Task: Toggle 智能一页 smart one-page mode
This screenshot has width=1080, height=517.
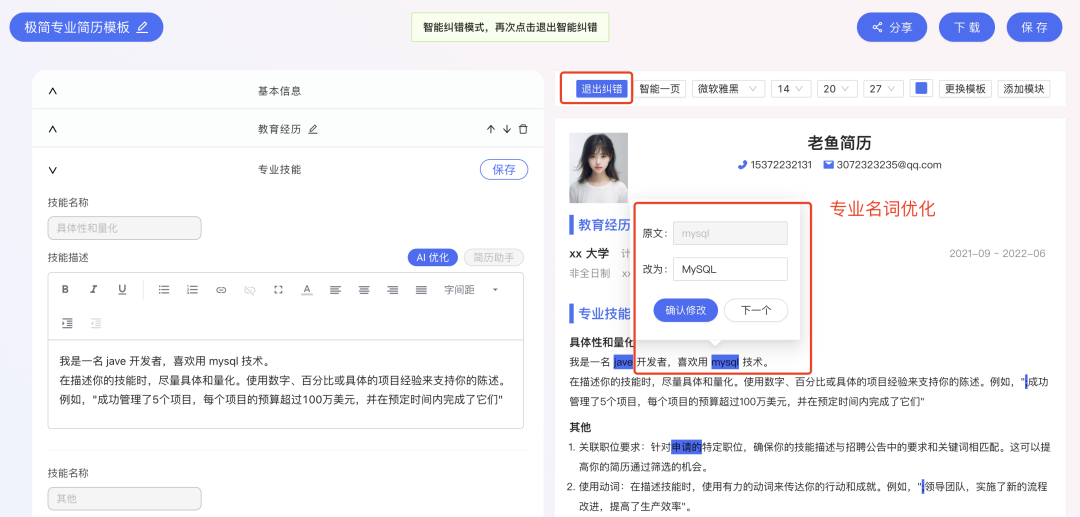Action: pos(660,89)
